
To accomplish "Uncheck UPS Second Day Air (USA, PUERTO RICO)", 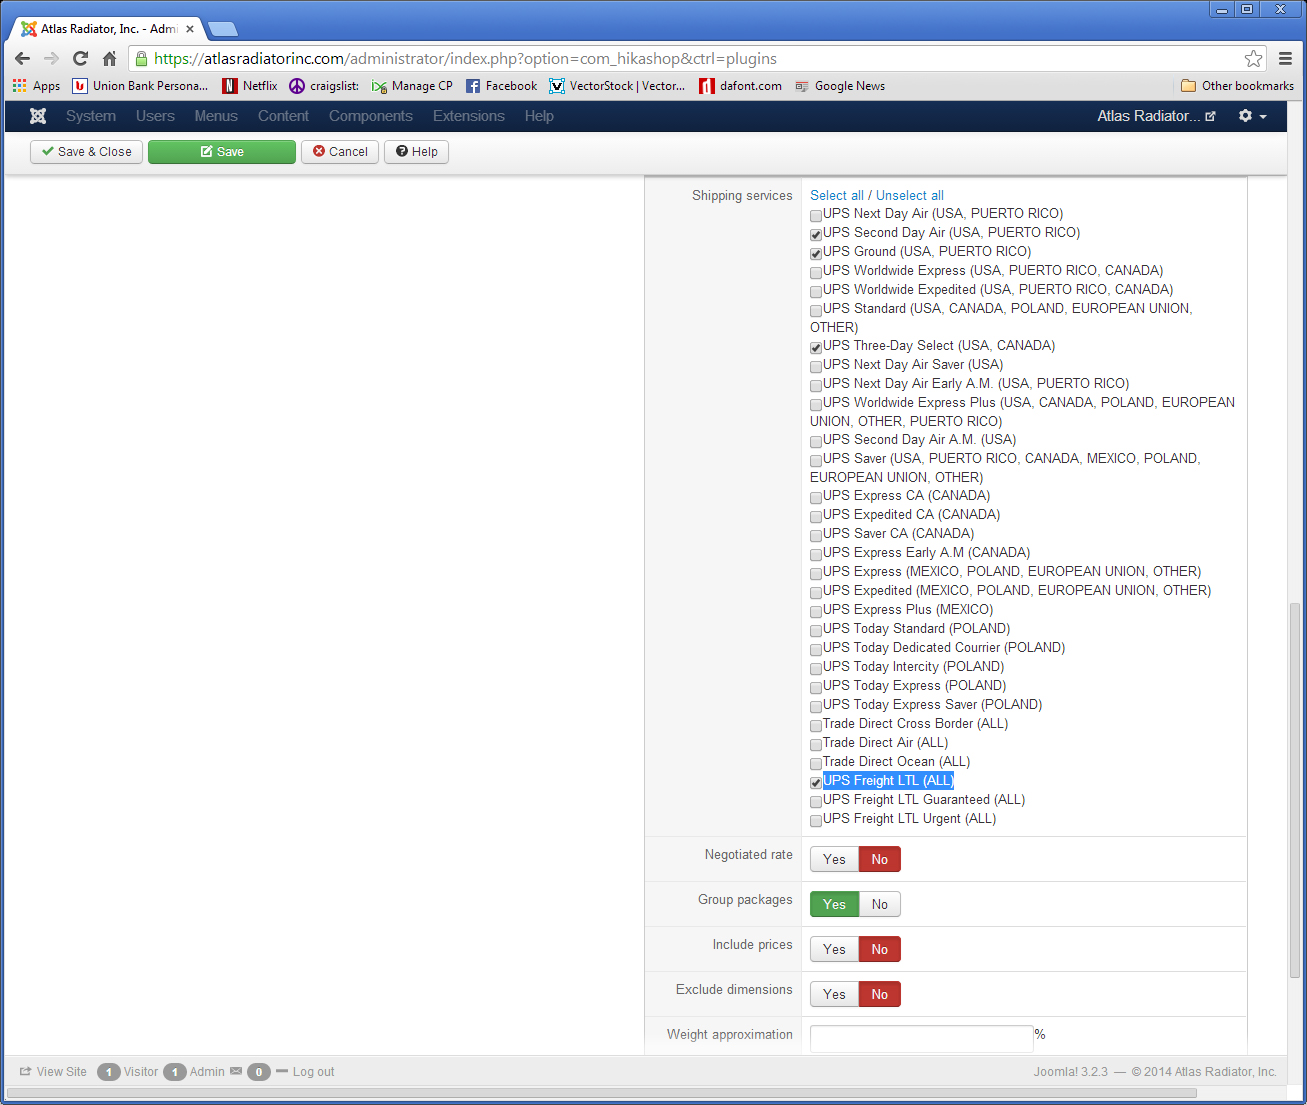I will coord(816,234).
